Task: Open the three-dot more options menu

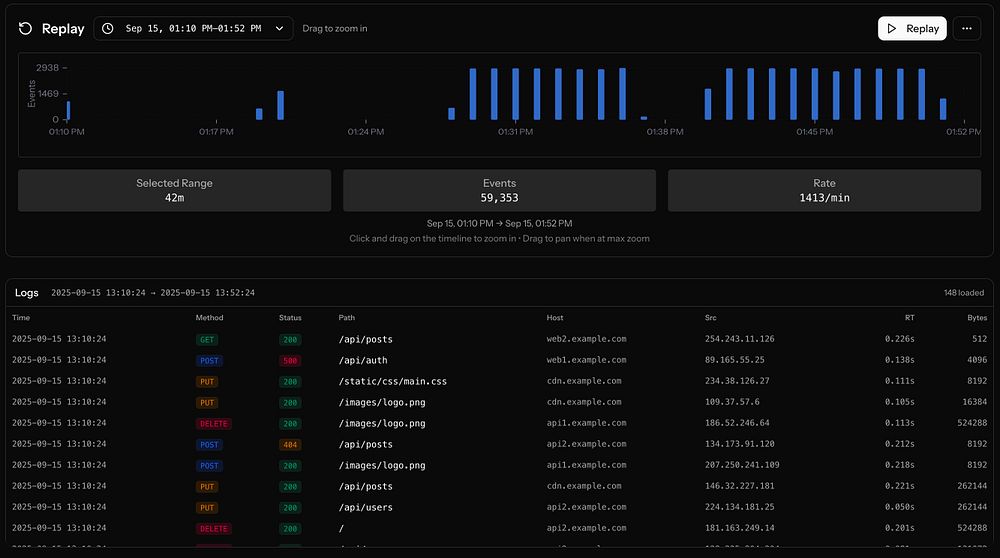Action: (966, 29)
